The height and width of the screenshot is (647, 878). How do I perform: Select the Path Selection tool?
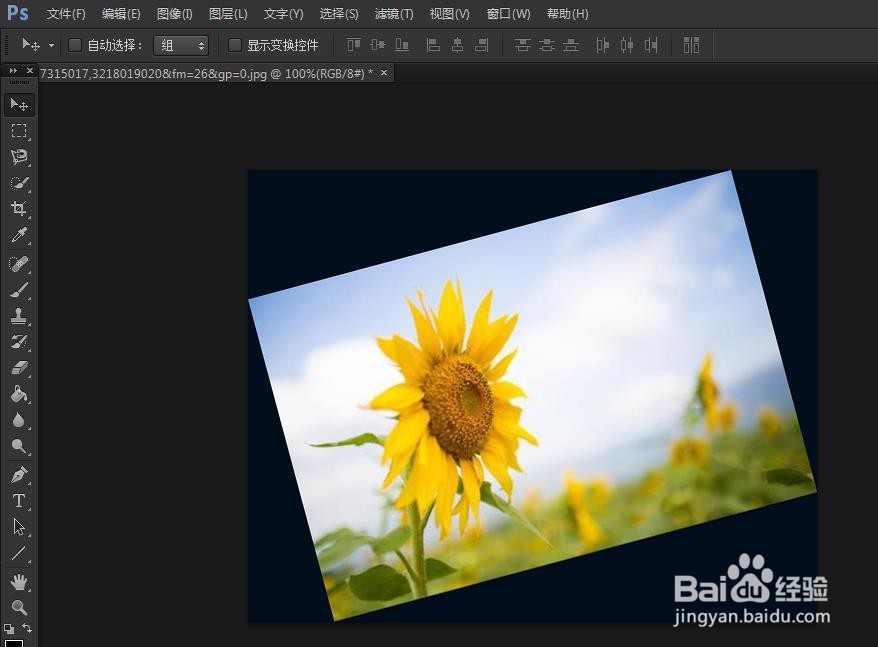pyautogui.click(x=19, y=527)
